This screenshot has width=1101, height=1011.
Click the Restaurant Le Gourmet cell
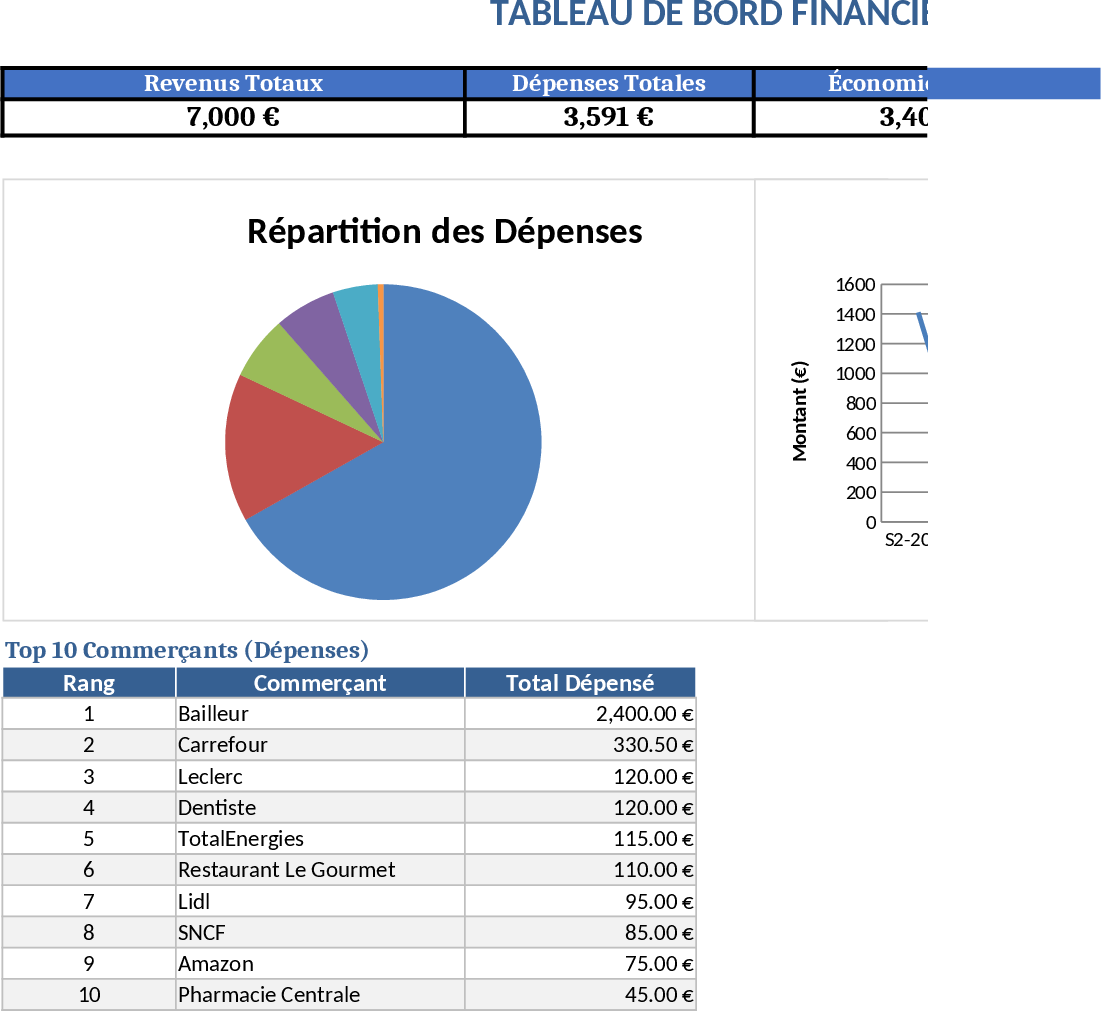(x=319, y=870)
